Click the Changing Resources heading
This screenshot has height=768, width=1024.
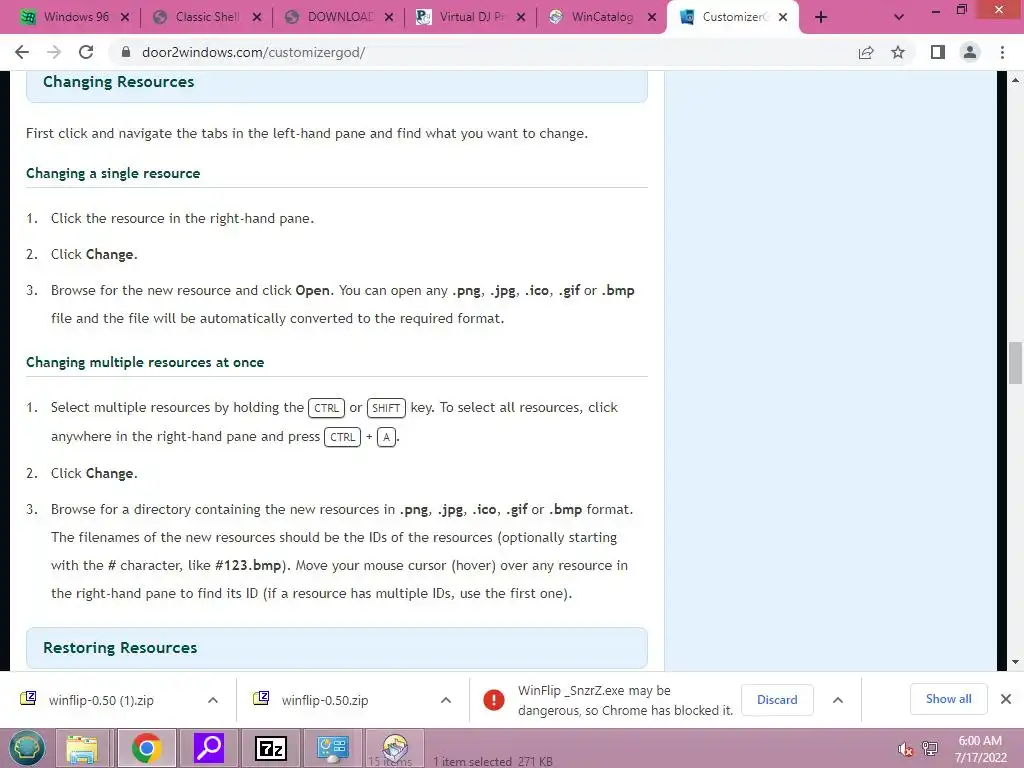point(118,82)
